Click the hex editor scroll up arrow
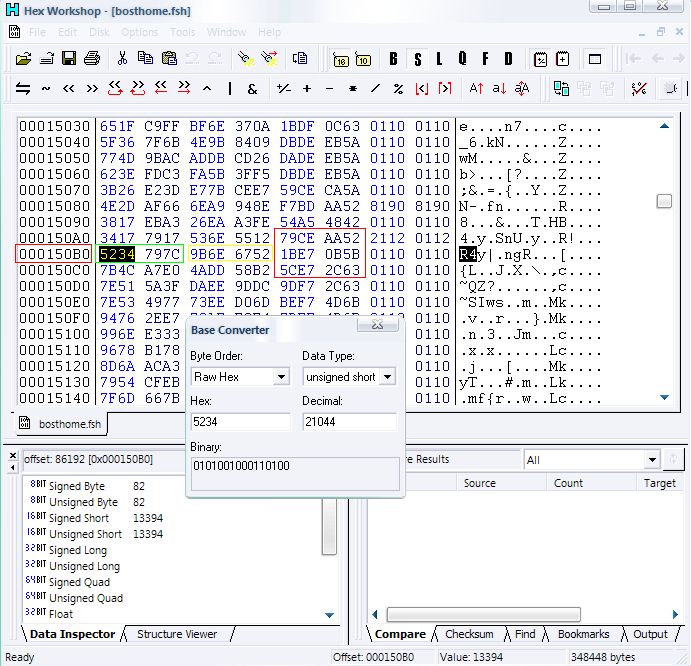This screenshot has height=666, width=691. [665, 127]
